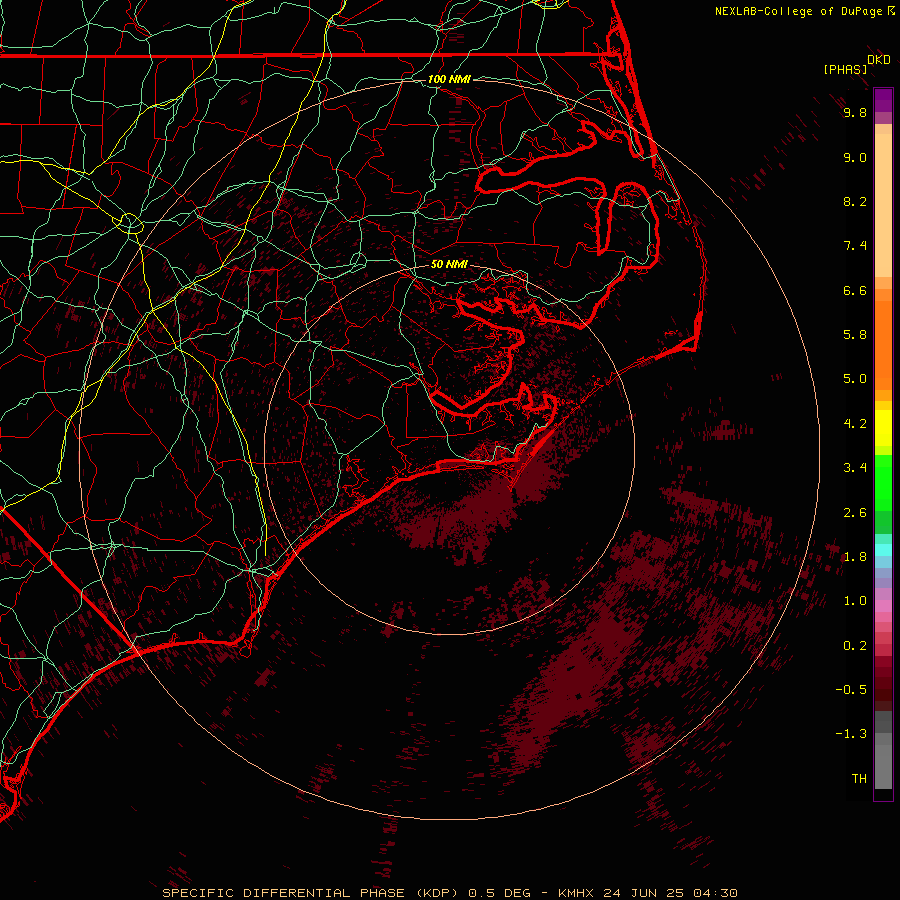The height and width of the screenshot is (900, 900).
Task: Click the cyan segment of the color bar
Action: pyautogui.click(x=883, y=550)
